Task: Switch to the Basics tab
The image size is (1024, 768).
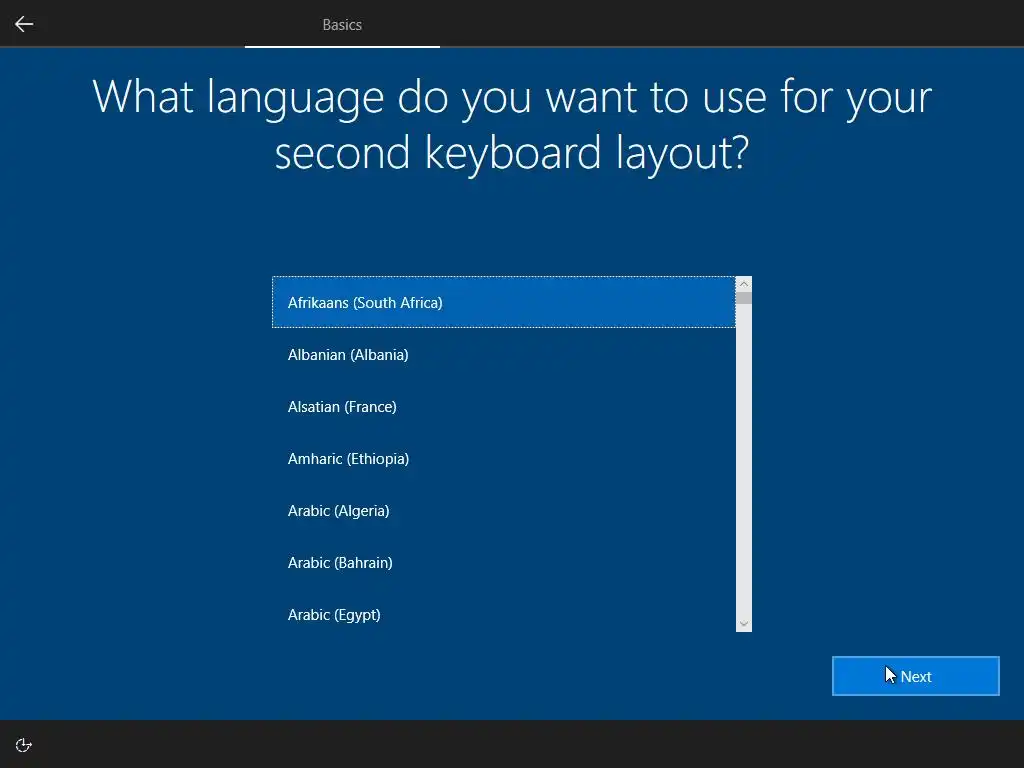Action: pyautogui.click(x=342, y=24)
